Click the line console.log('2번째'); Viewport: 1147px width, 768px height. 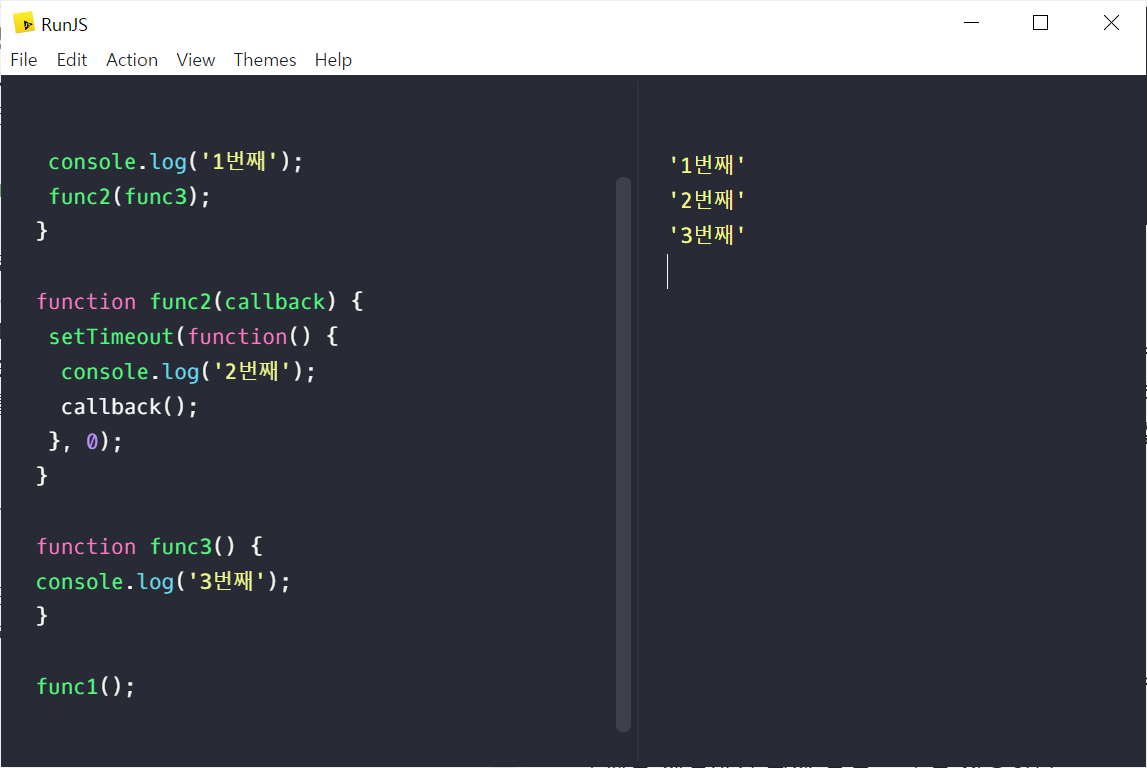(188, 372)
